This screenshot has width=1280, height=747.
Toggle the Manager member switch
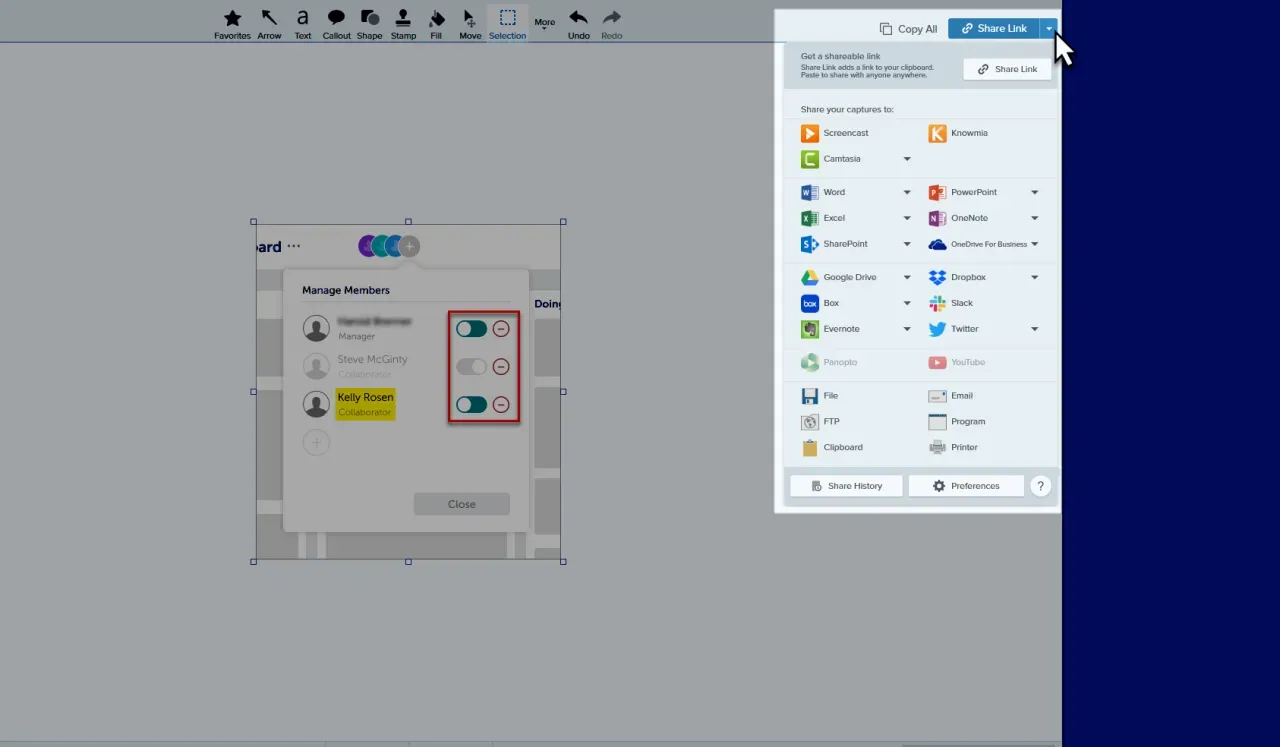click(472, 328)
